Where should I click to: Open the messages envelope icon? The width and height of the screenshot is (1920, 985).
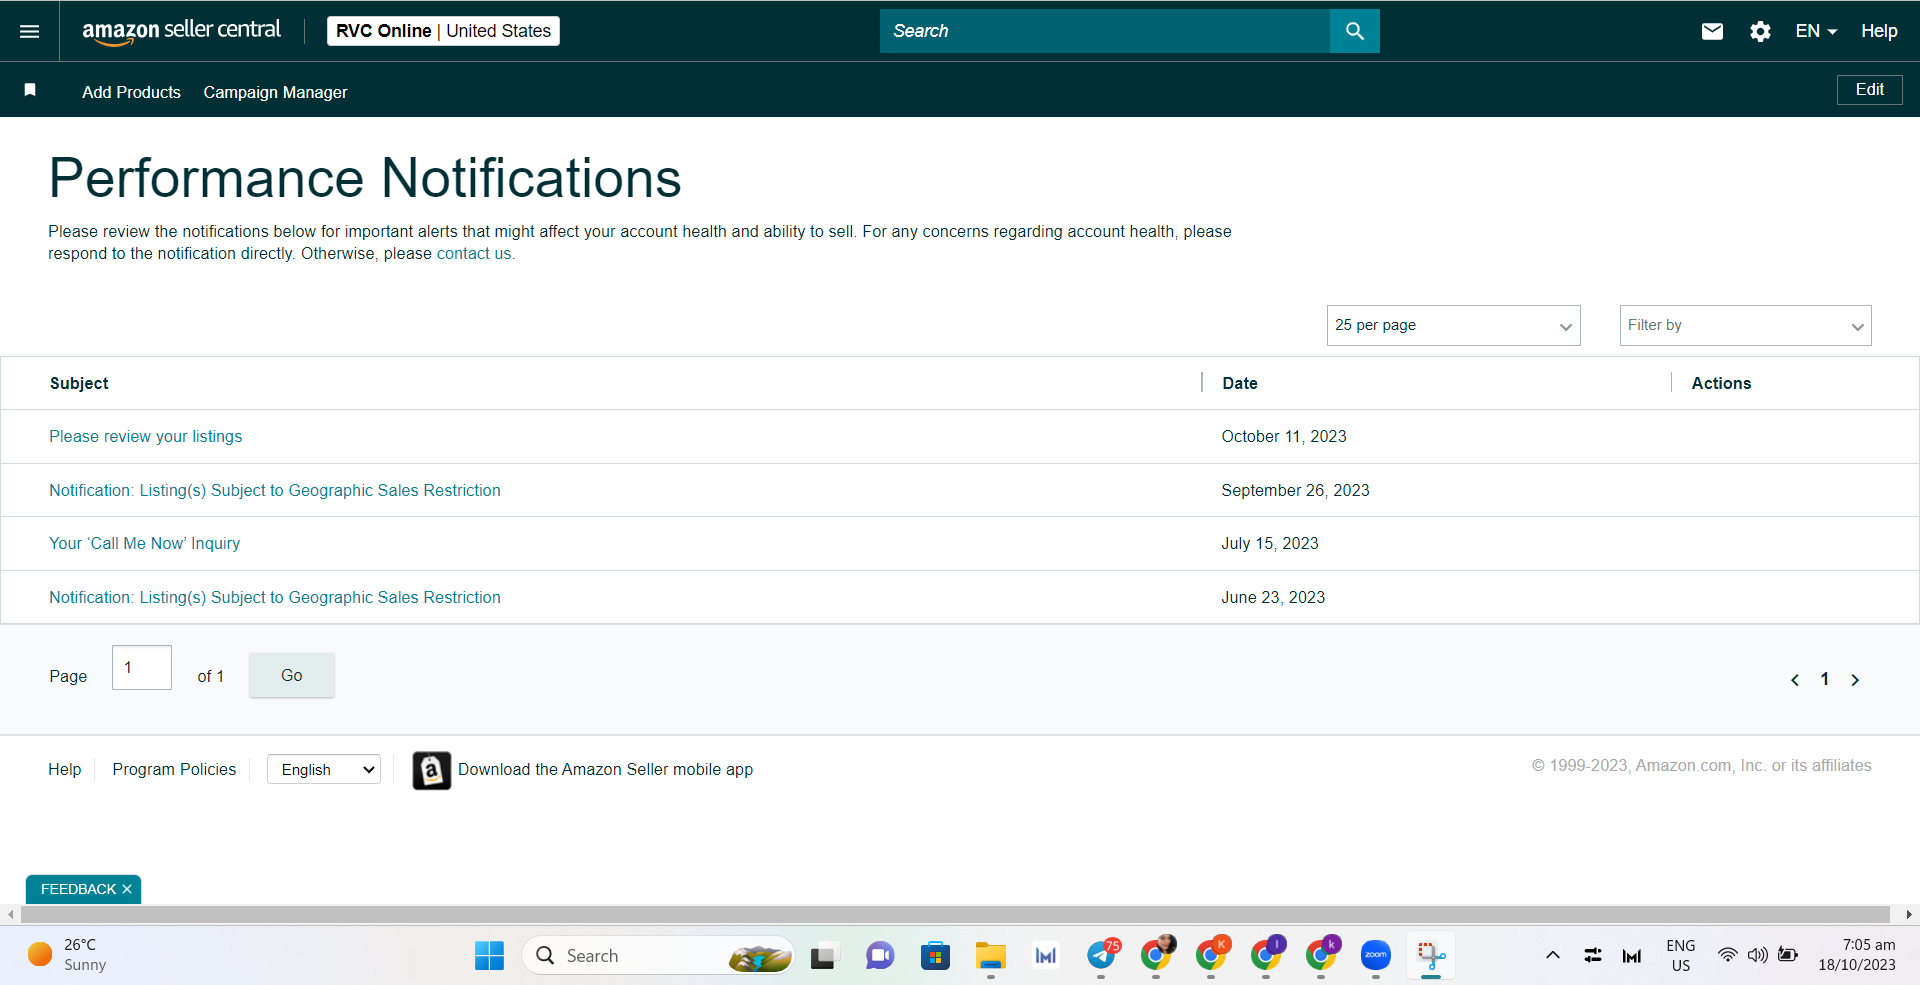(x=1712, y=31)
